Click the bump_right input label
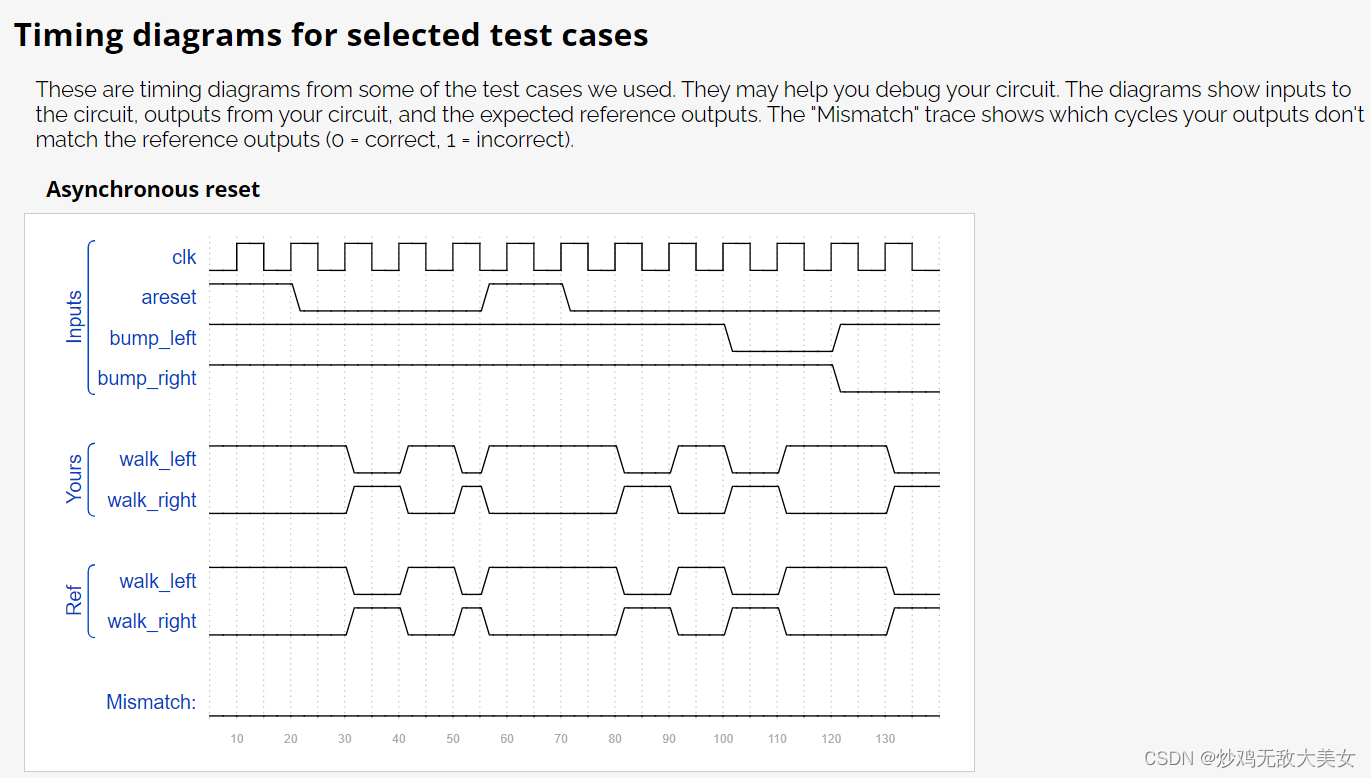 click(x=147, y=378)
